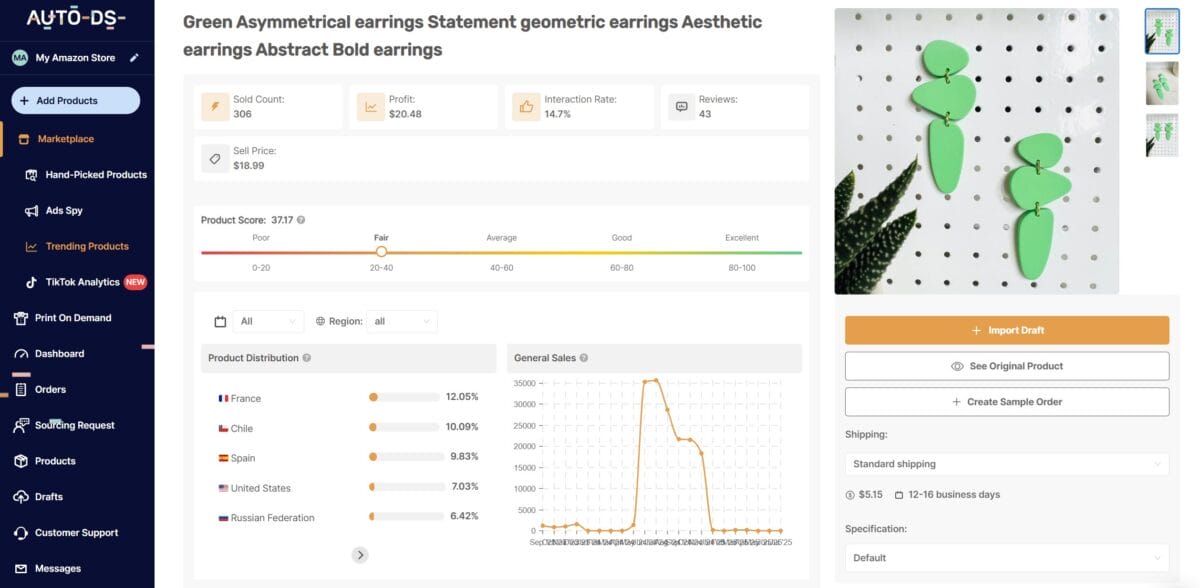The image size is (1200, 588).
Task: Go to TikTok Analytics section
Action: (x=82, y=282)
